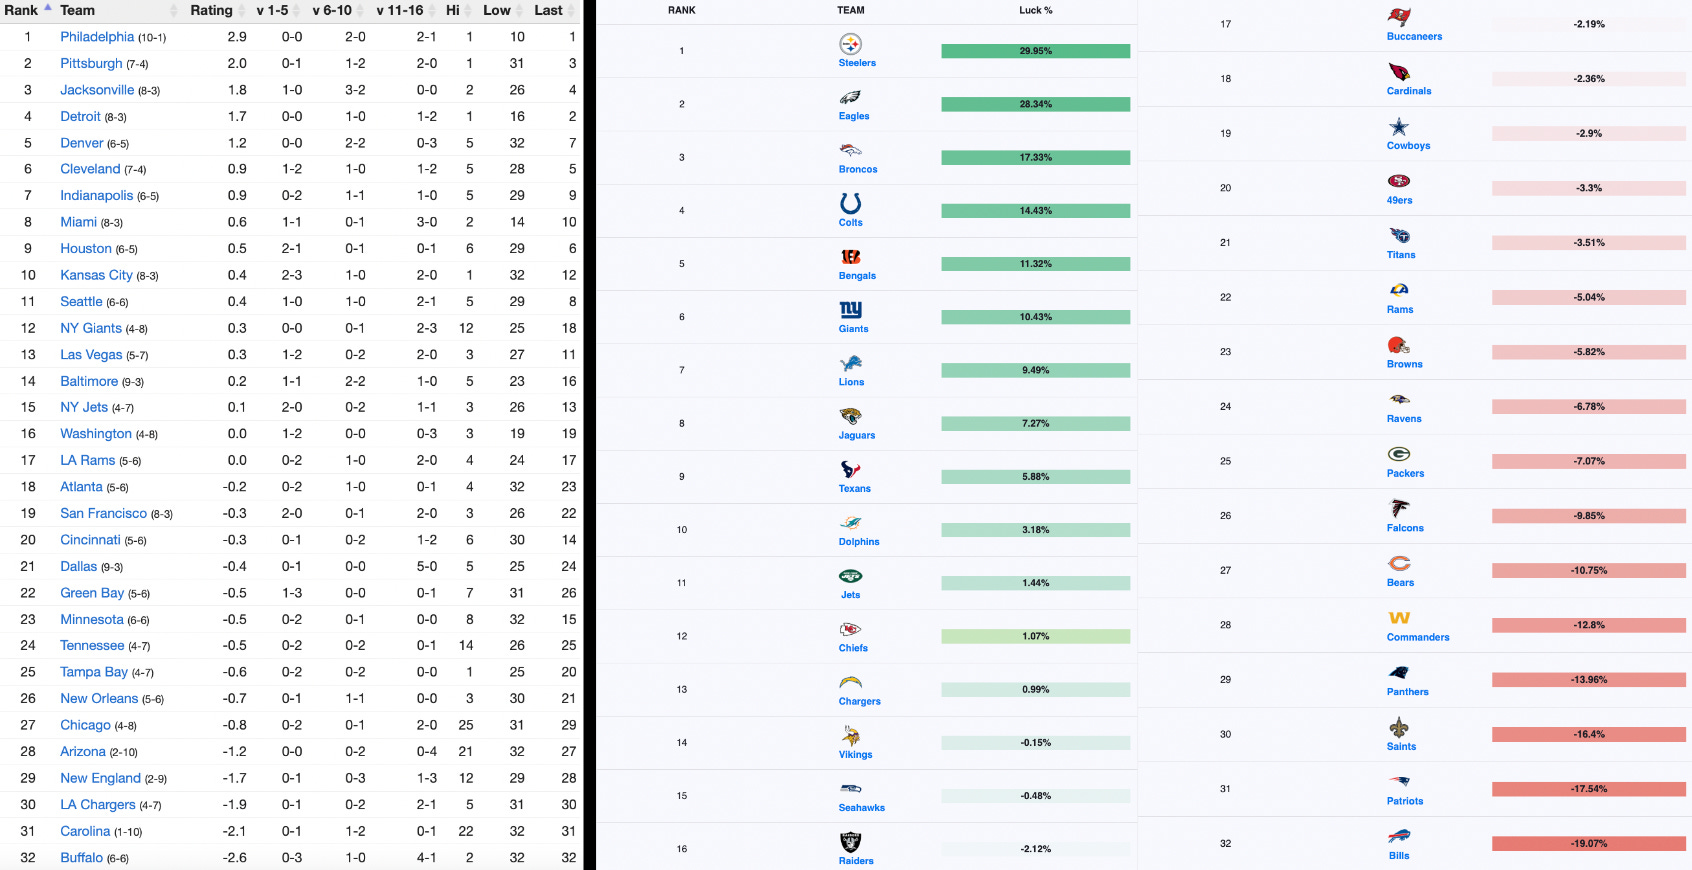Screen dimensions: 1692x870
Task: Click the Panthers team logo
Action: (x=1399, y=672)
